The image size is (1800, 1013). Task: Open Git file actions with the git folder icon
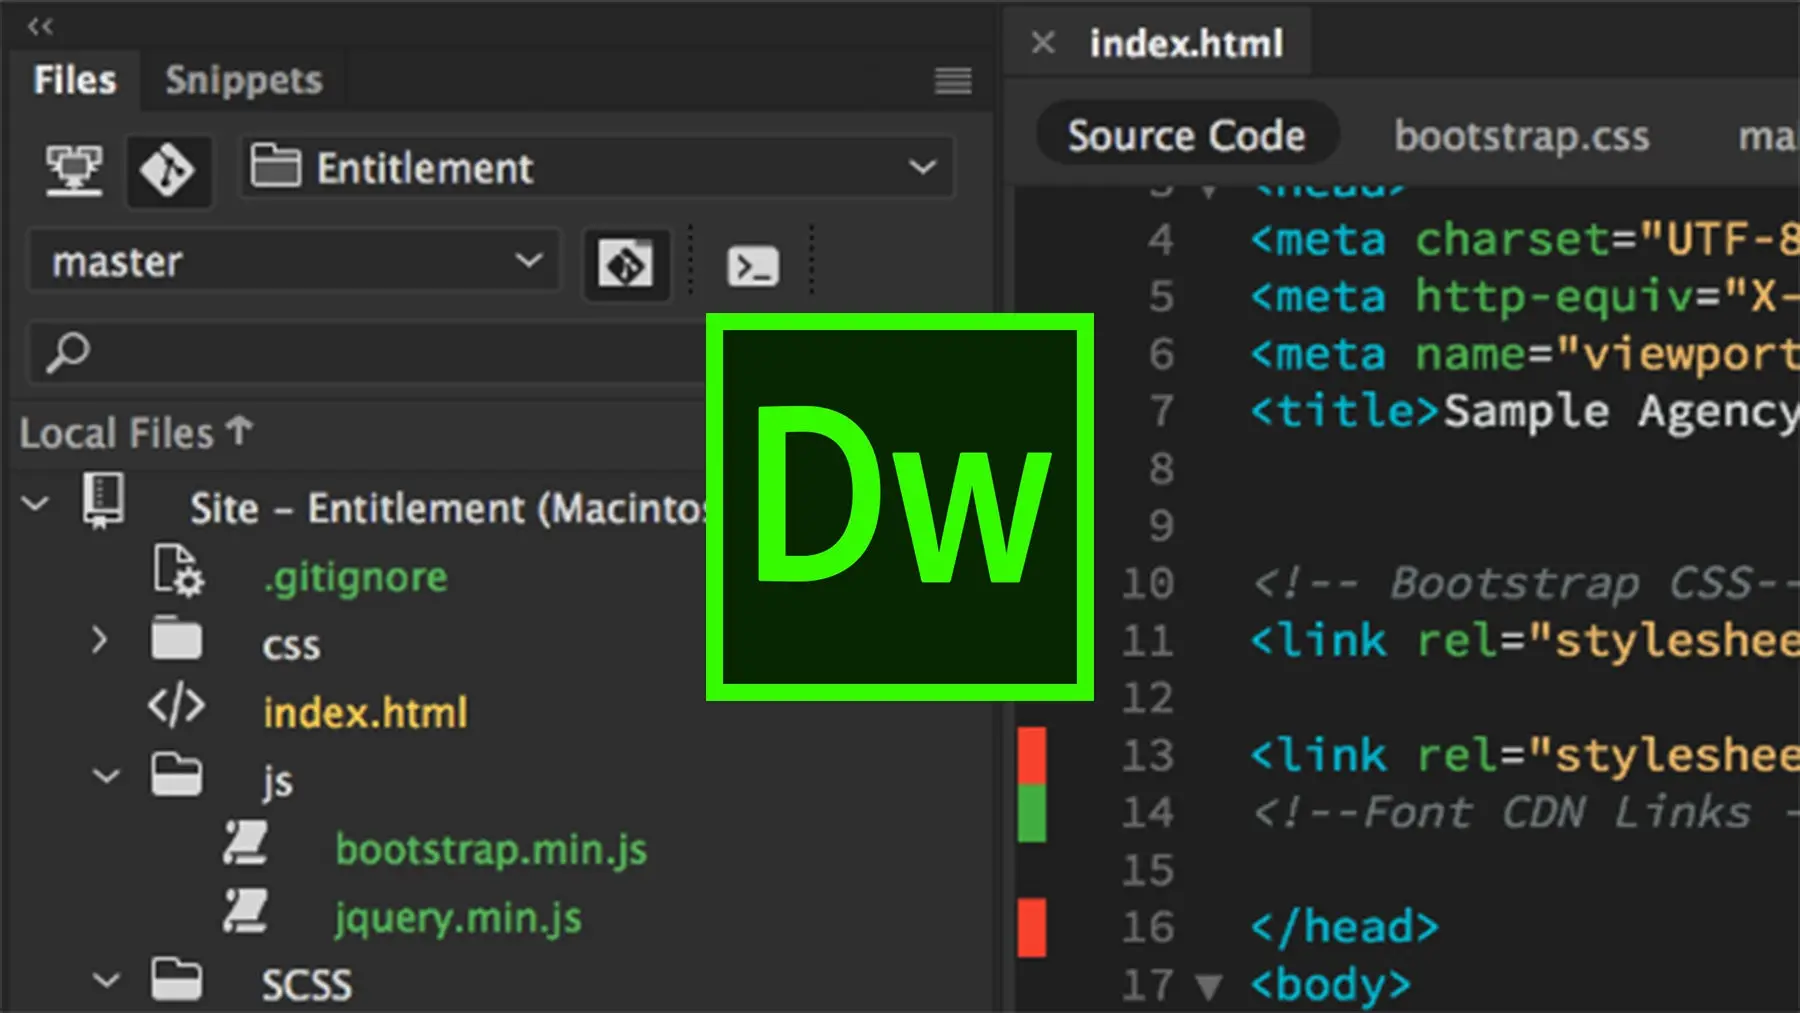[x=627, y=263]
